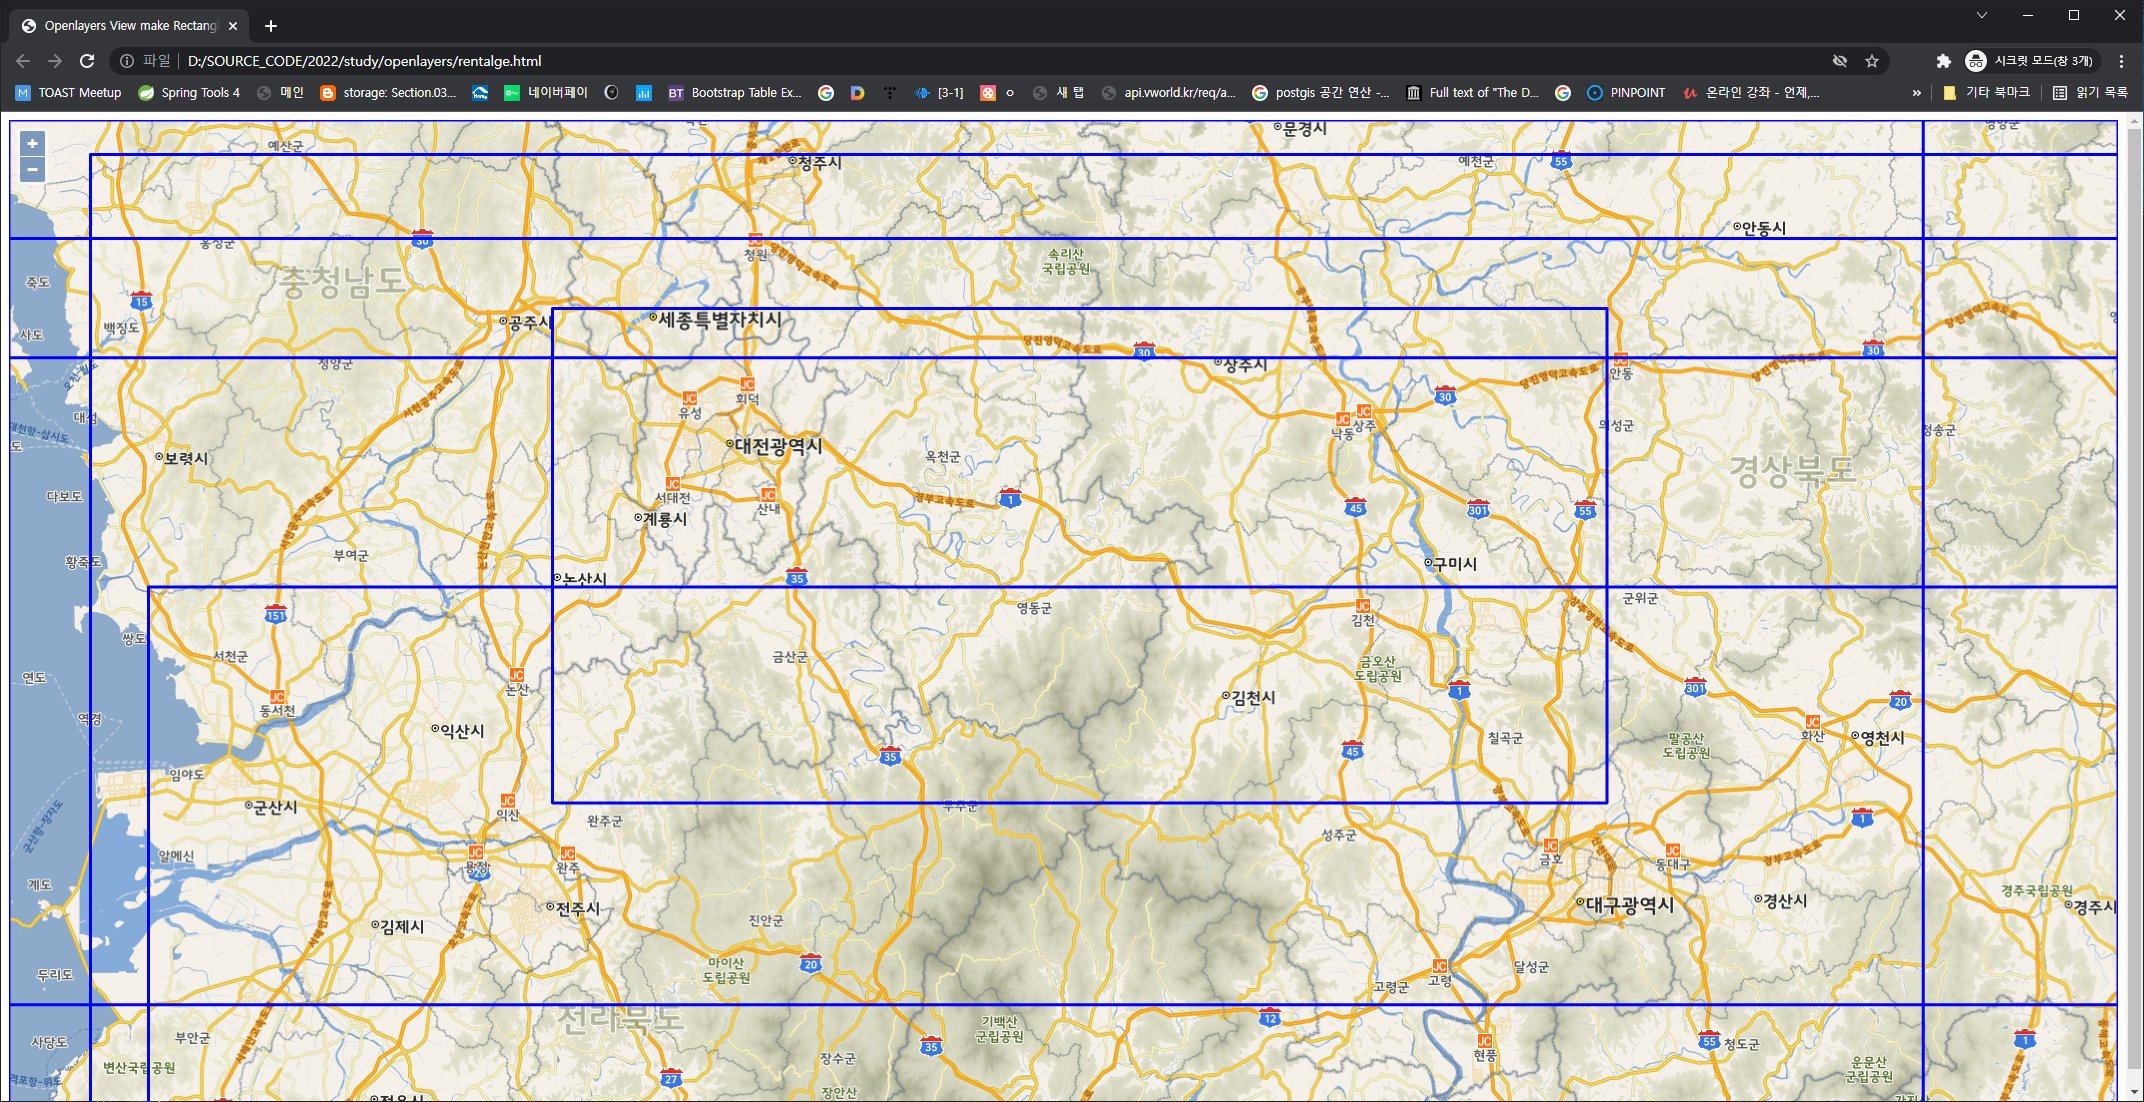Expand hidden bookmarks overflow chevron
Image resolution: width=2144 pixels, height=1102 pixels.
(1916, 93)
